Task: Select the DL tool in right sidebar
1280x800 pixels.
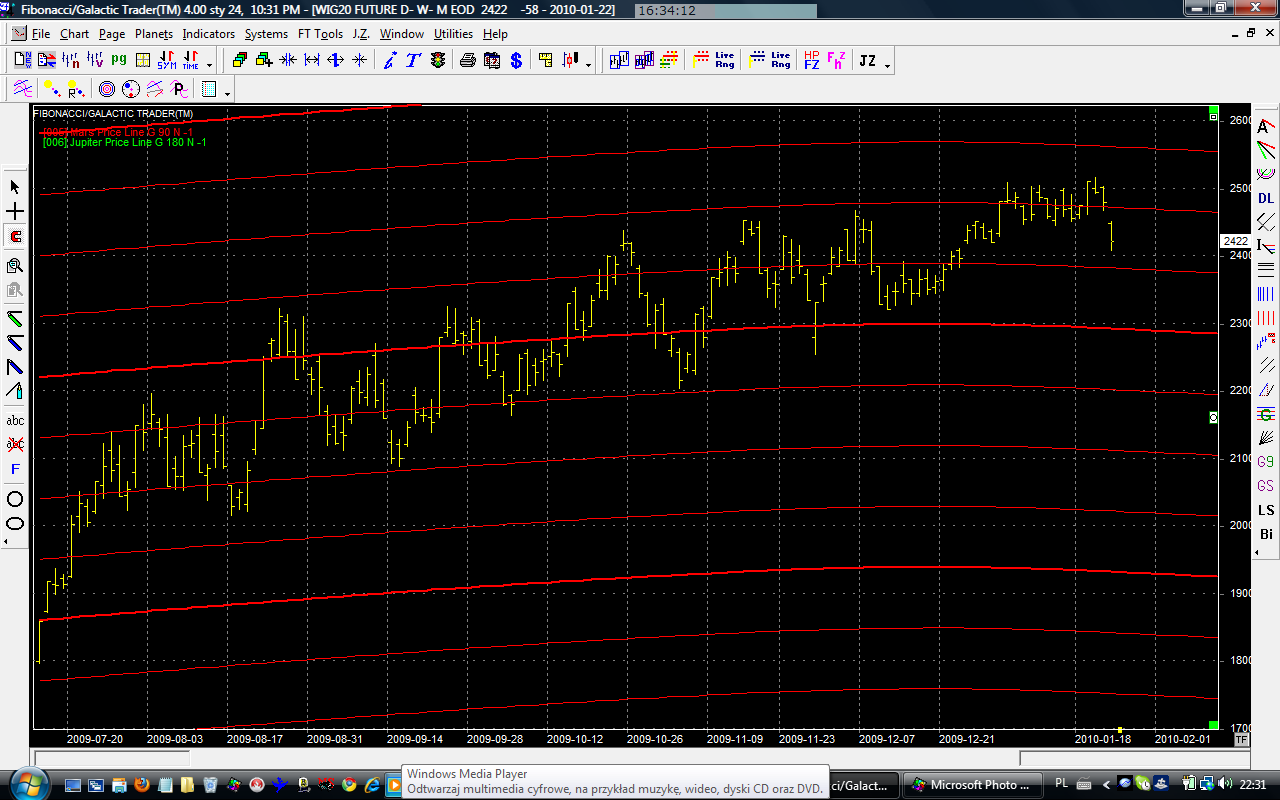Action: point(1266,198)
